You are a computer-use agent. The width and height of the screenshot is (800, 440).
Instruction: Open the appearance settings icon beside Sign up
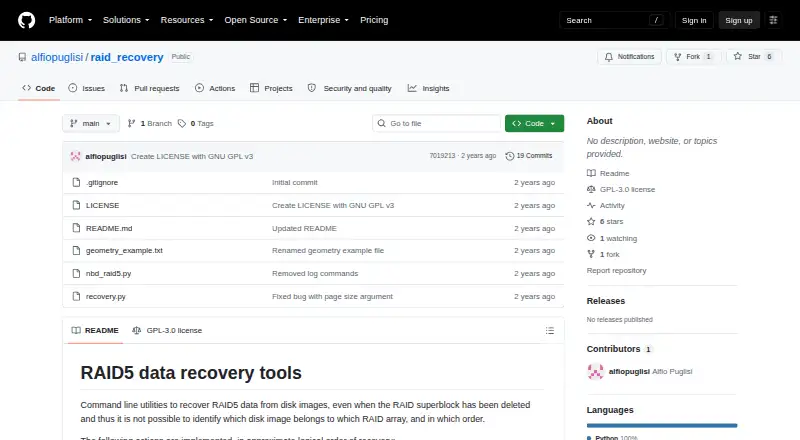point(773,20)
